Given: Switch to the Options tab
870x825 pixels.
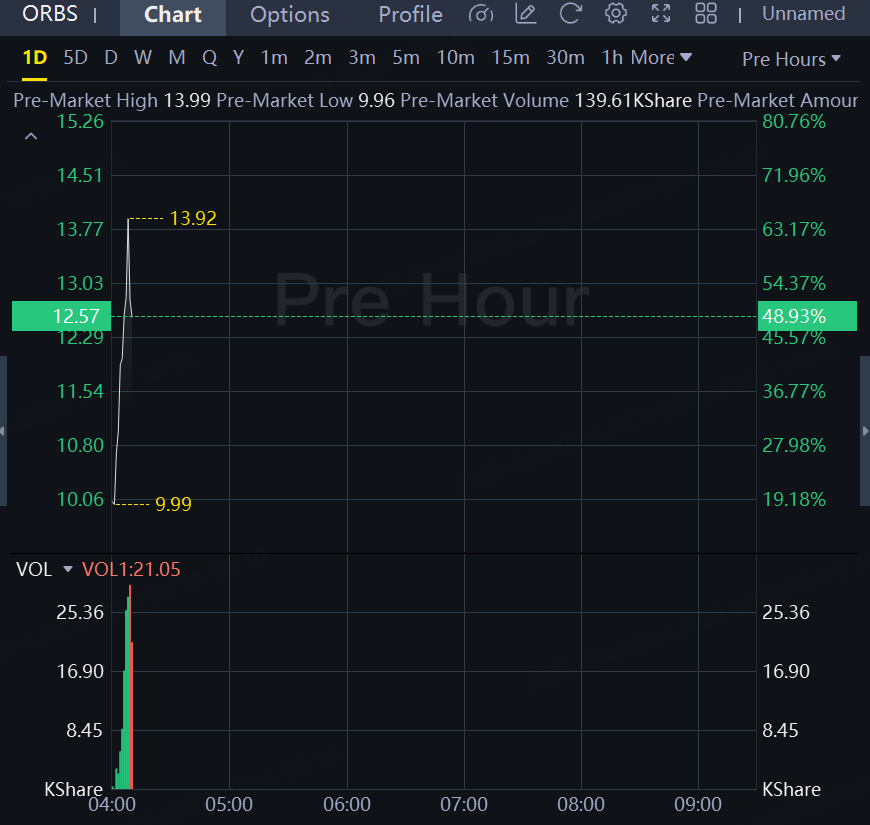Looking at the screenshot, I should [x=290, y=15].
